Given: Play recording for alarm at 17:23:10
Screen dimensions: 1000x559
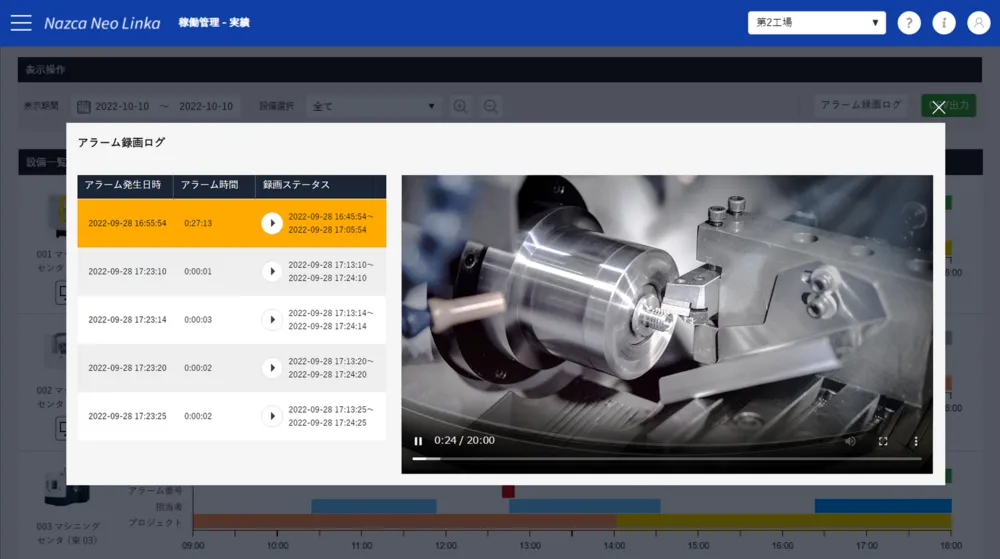Looking at the screenshot, I should 272,271.
